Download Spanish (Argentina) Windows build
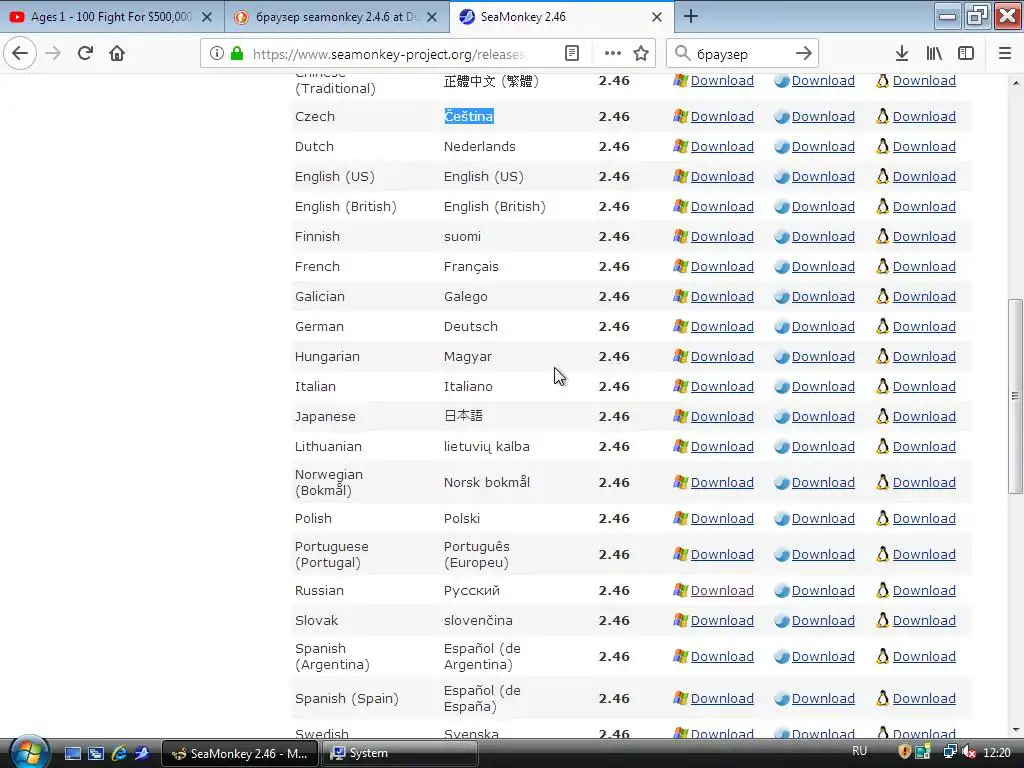Image resolution: width=1024 pixels, height=768 pixels. click(x=722, y=656)
